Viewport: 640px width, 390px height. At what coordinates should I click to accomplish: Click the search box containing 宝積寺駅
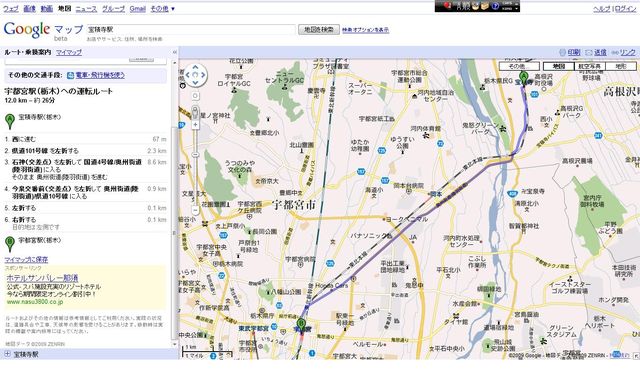click(191, 29)
